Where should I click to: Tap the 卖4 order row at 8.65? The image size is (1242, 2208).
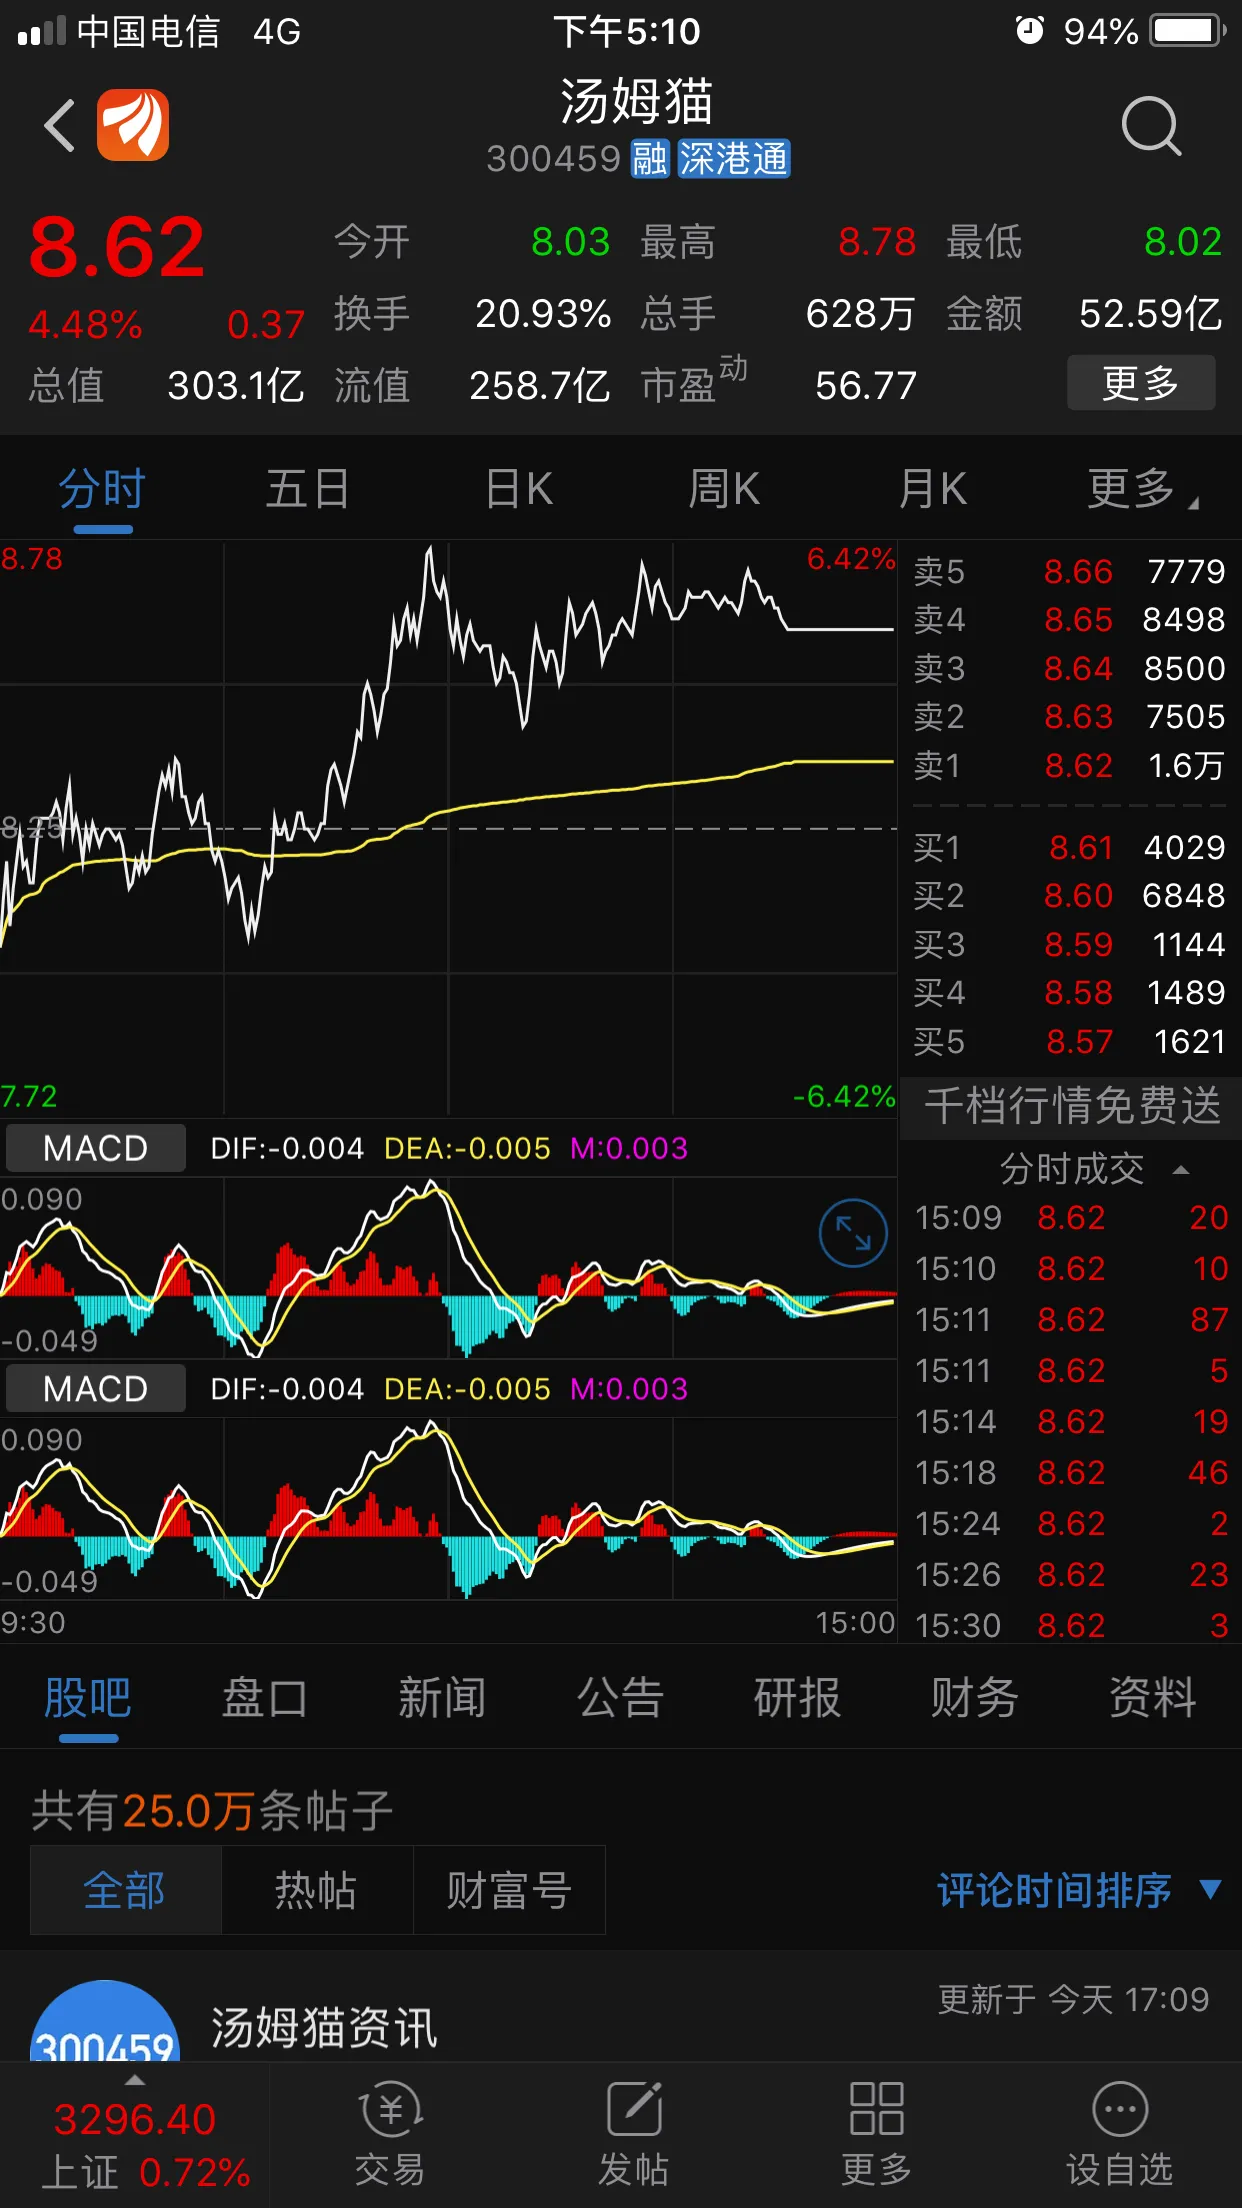coord(1069,619)
